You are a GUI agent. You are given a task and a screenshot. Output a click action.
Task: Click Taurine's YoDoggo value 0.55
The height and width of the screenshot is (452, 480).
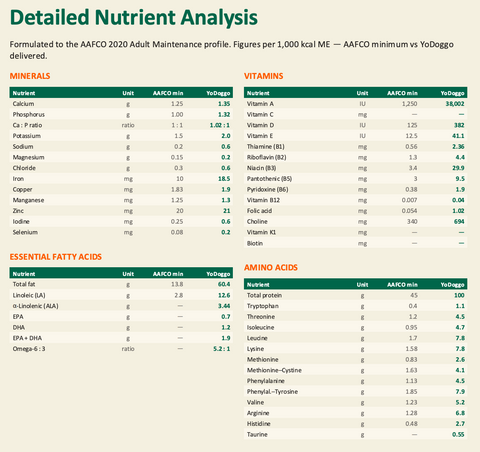[x=458, y=434]
